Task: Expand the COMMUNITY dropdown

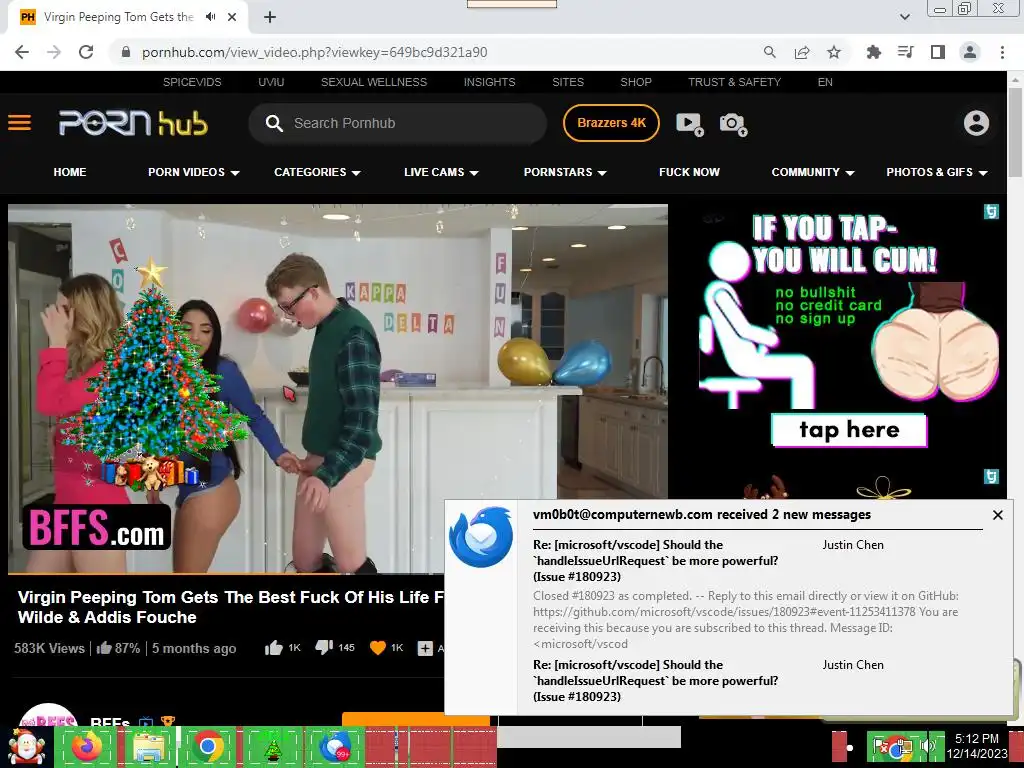Action: click(813, 172)
